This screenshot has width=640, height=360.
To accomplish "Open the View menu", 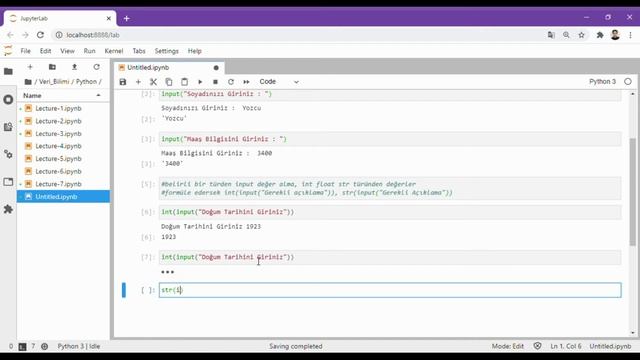I will [67, 51].
